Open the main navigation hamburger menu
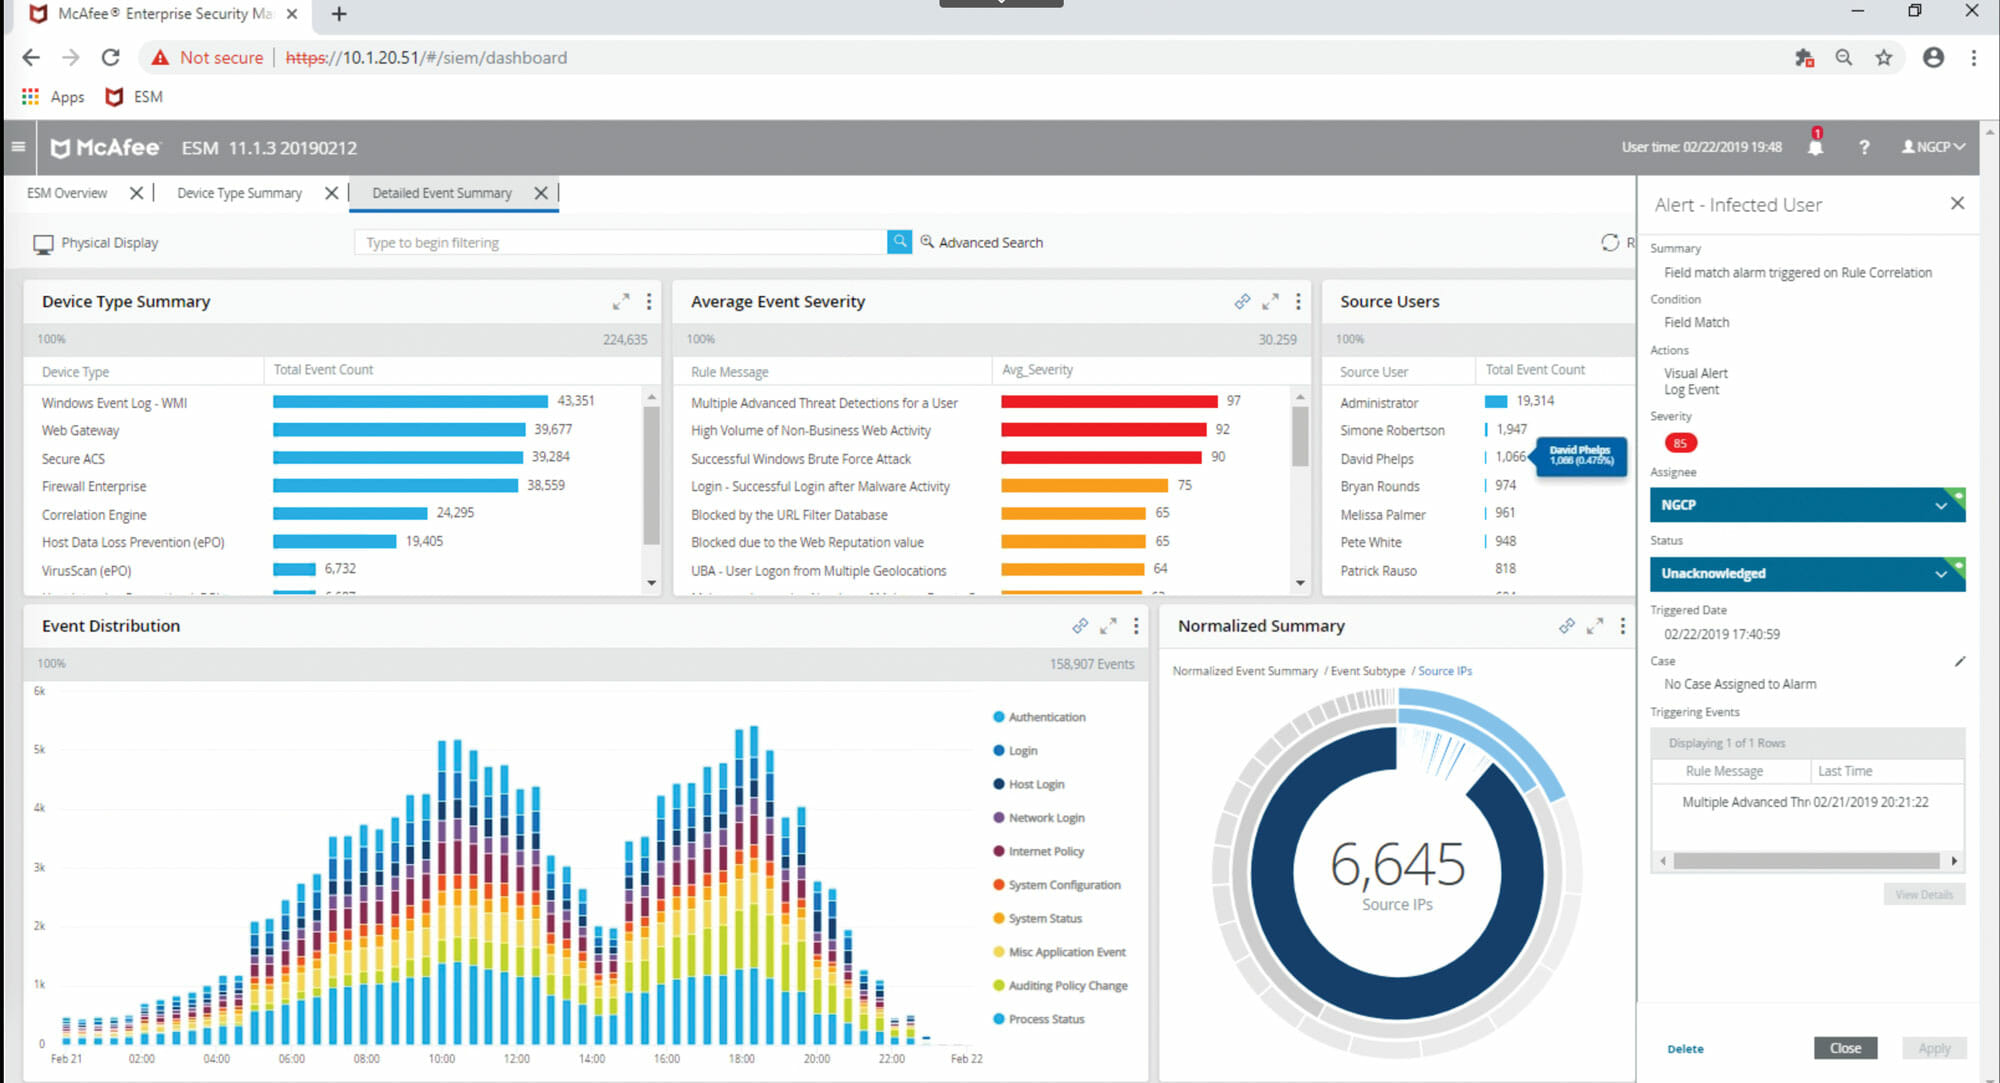2000x1083 pixels. tap(18, 146)
